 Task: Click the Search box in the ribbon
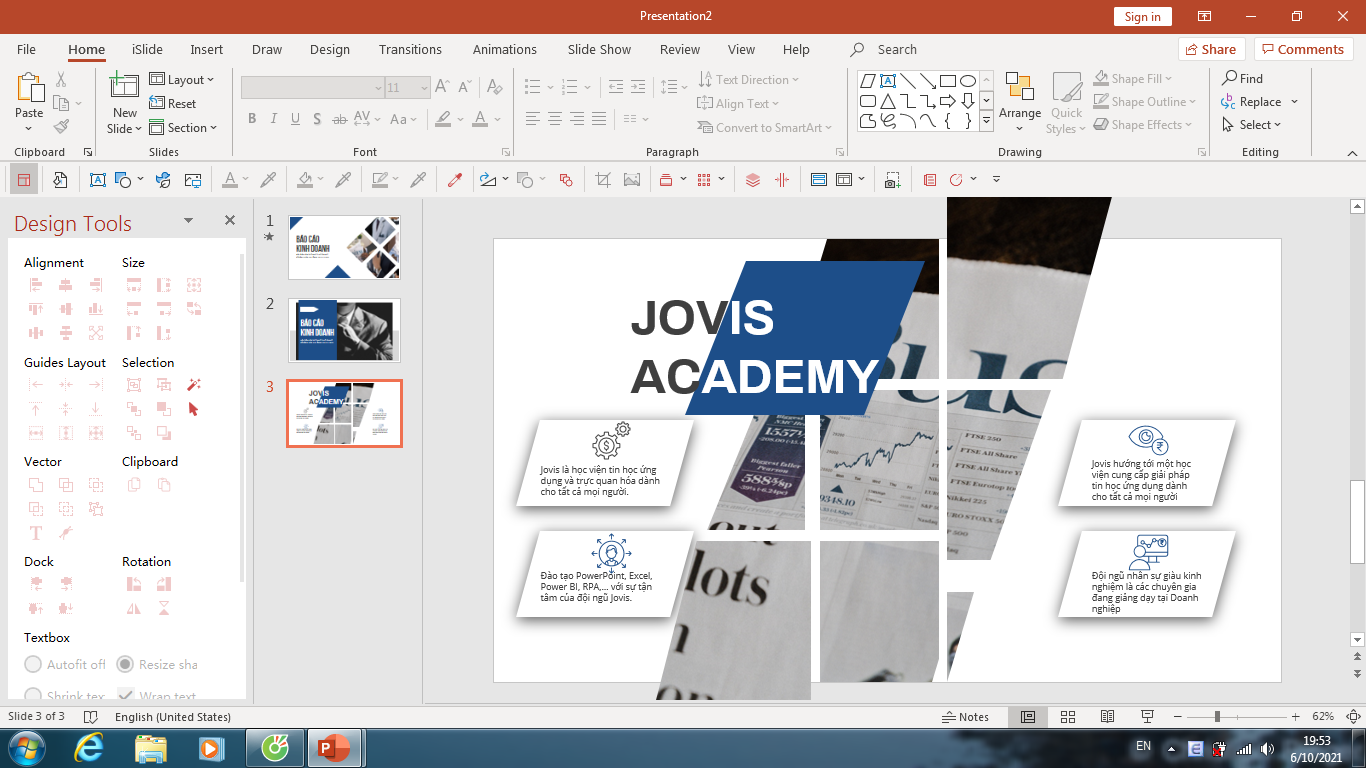click(x=897, y=49)
